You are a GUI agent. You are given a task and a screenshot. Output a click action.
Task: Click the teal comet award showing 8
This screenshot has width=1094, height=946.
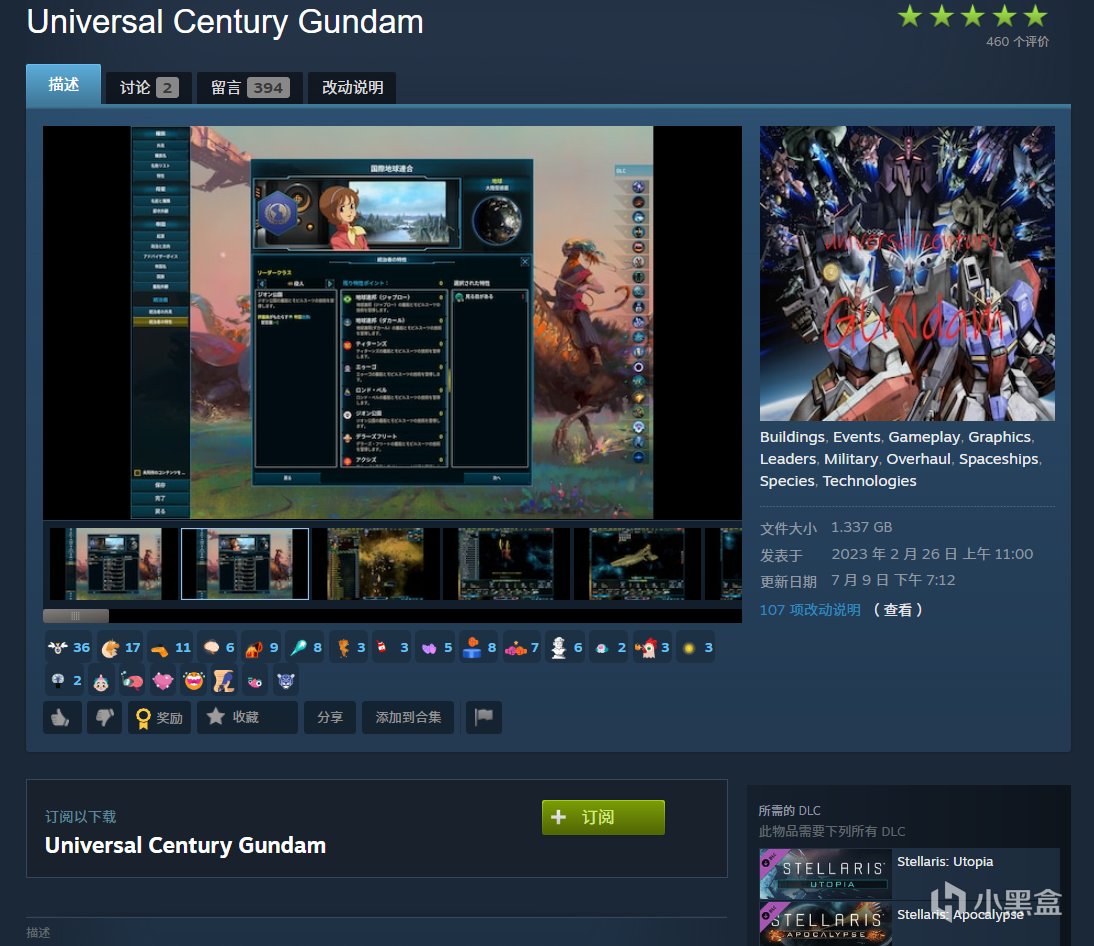306,647
